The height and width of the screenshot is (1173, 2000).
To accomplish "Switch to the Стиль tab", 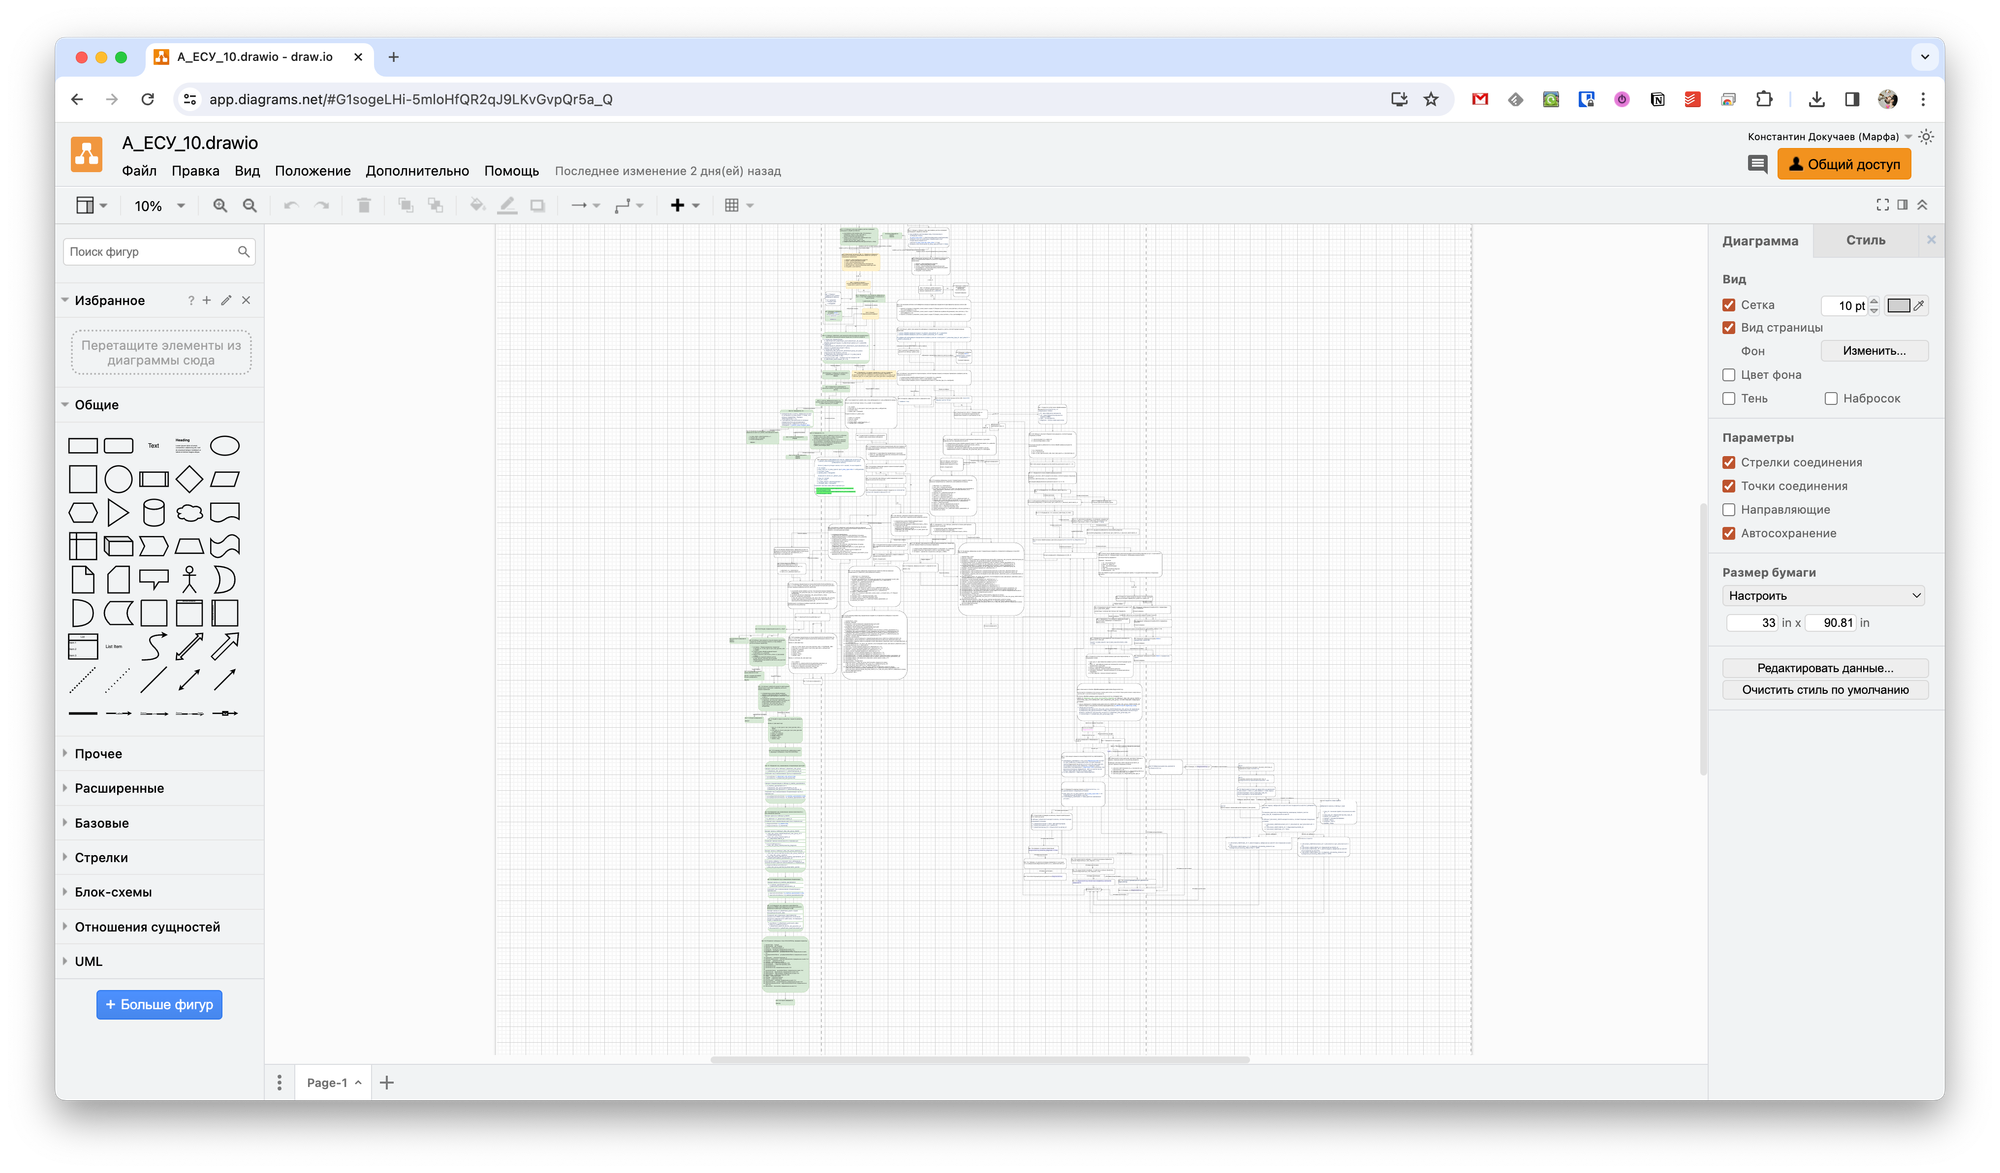I will tap(1865, 240).
